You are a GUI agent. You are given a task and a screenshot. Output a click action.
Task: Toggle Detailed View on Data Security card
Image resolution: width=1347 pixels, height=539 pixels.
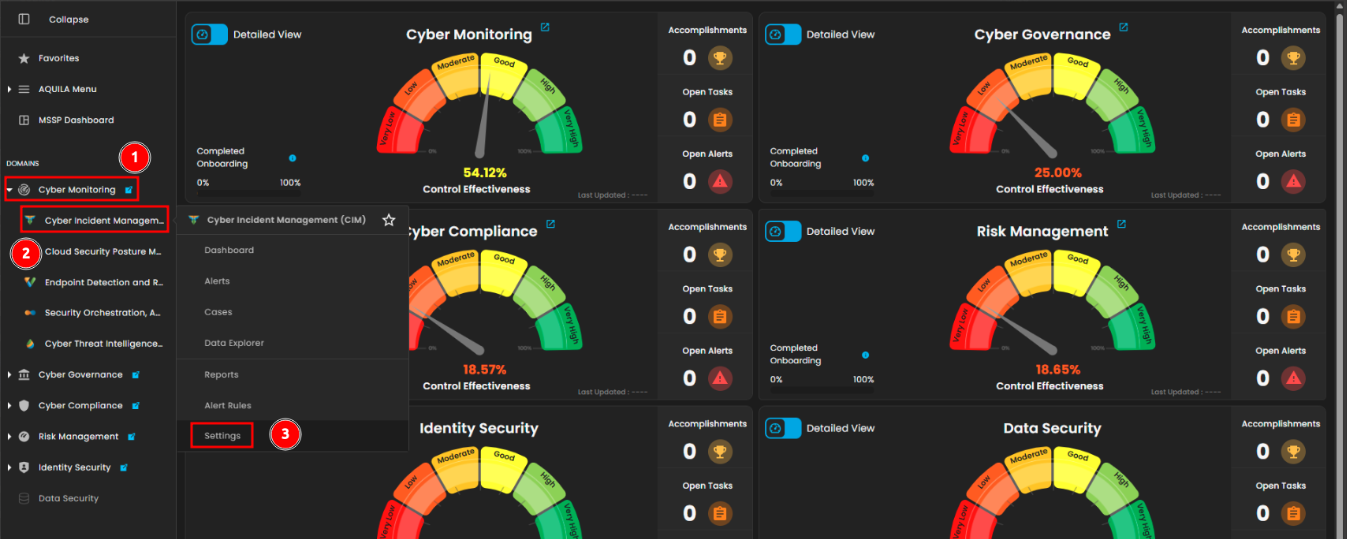pos(783,428)
